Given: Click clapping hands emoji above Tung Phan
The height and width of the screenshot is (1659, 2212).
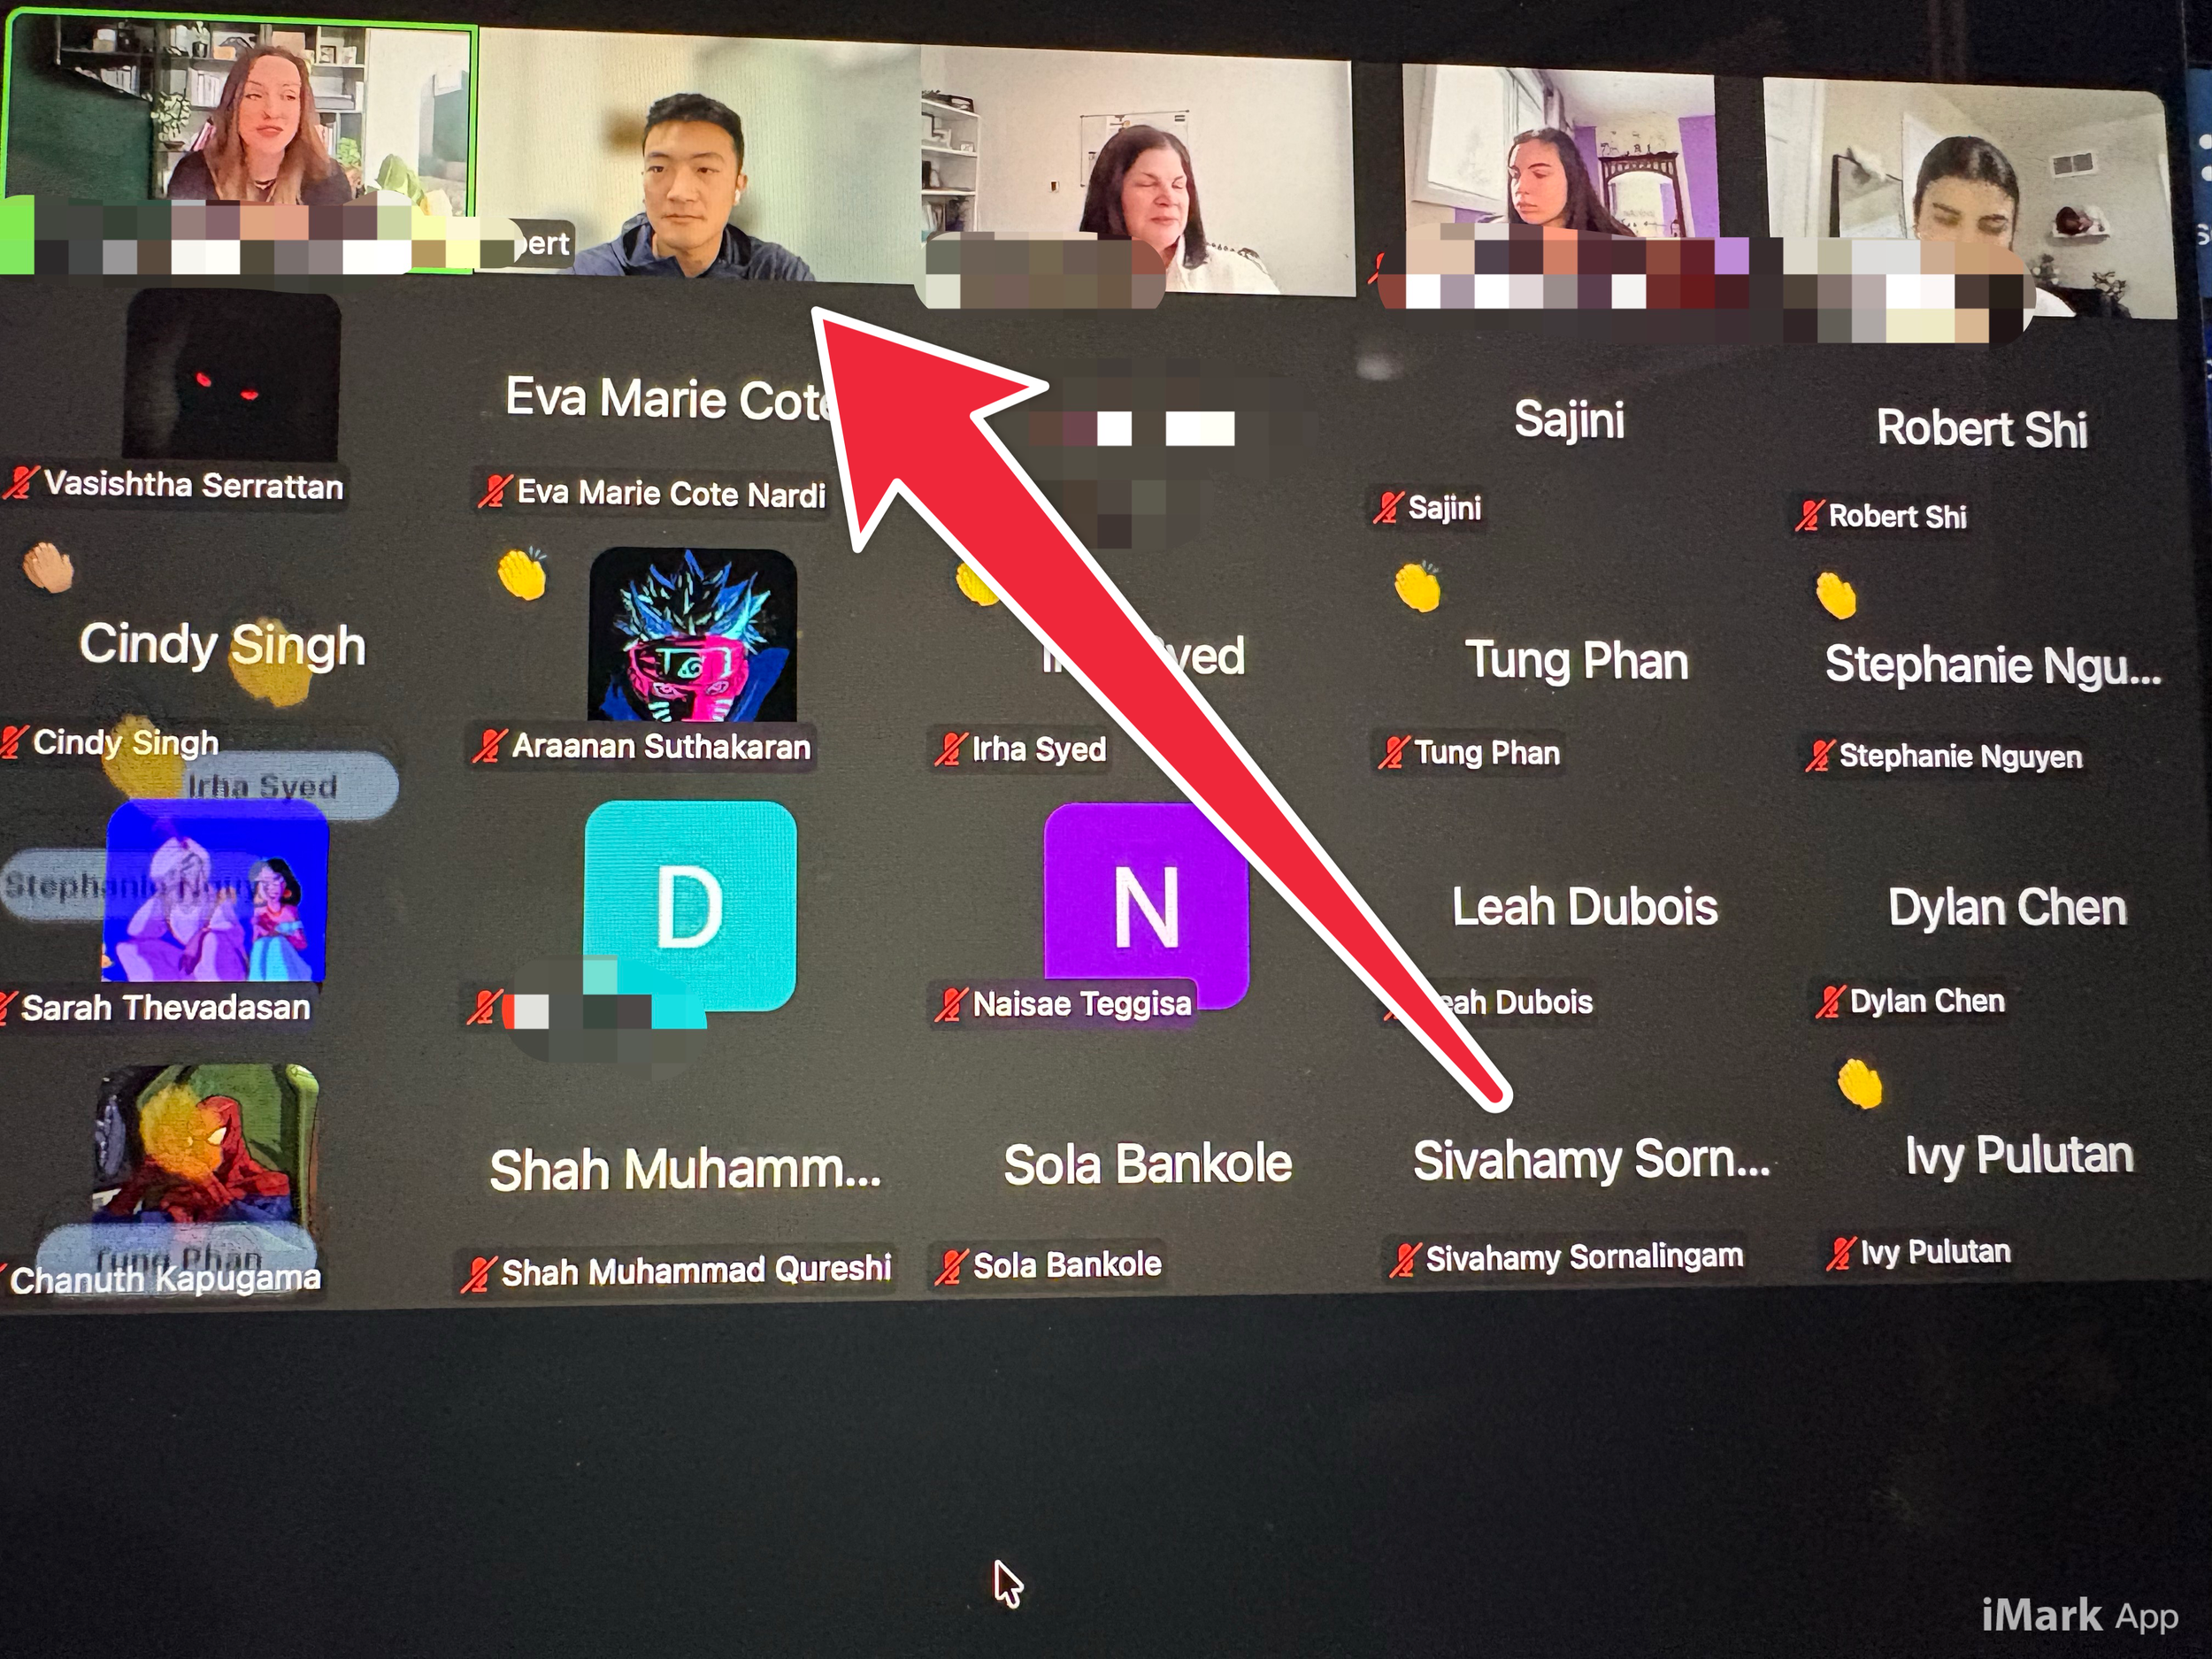Looking at the screenshot, I should point(1417,587).
